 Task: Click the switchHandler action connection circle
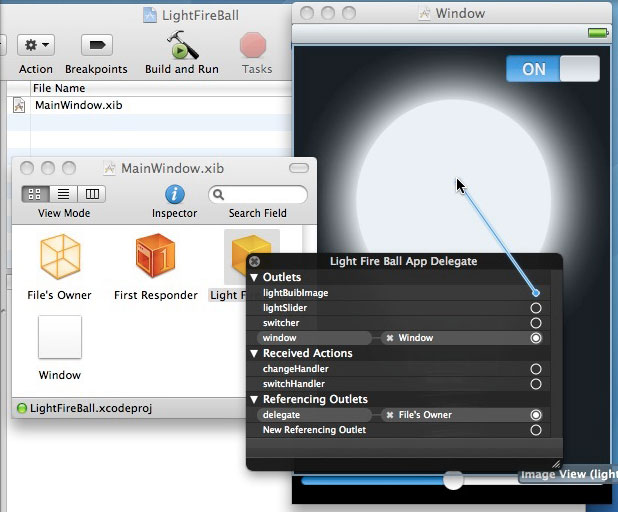click(x=536, y=384)
